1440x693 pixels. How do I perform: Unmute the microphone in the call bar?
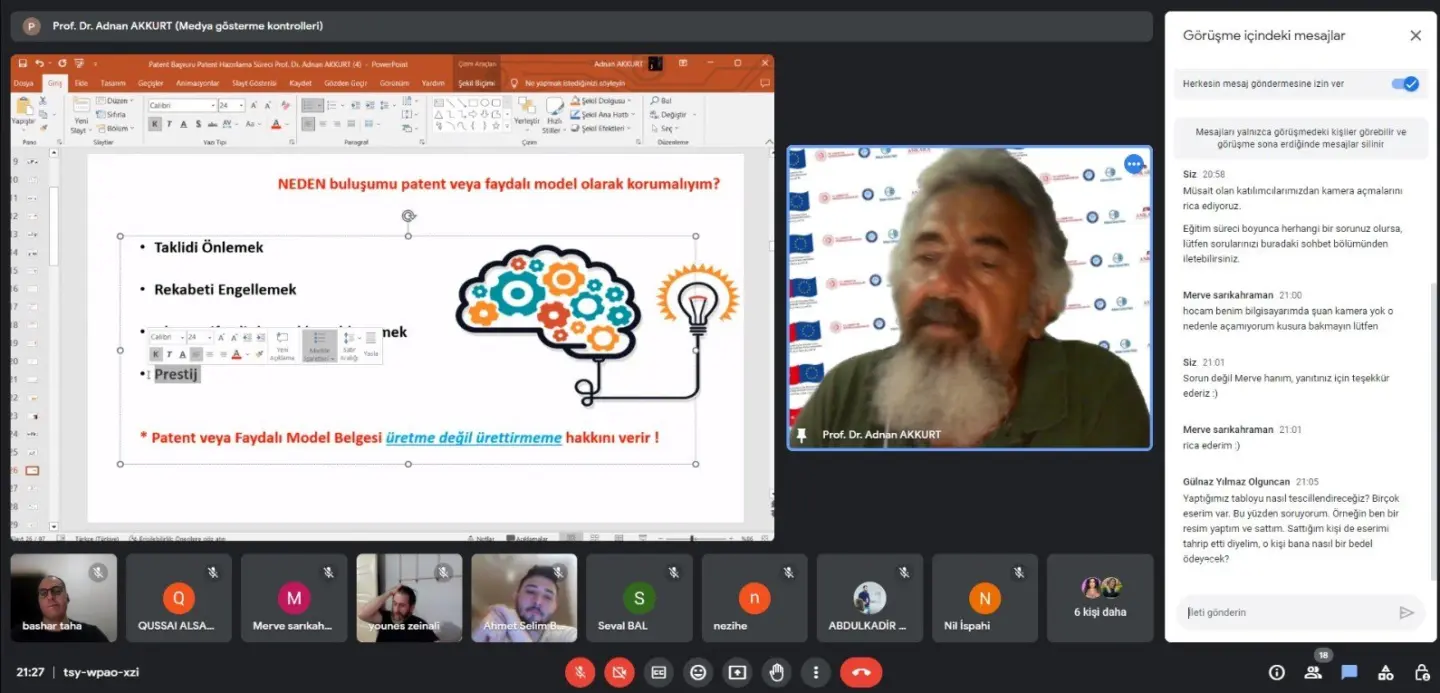[x=580, y=672]
